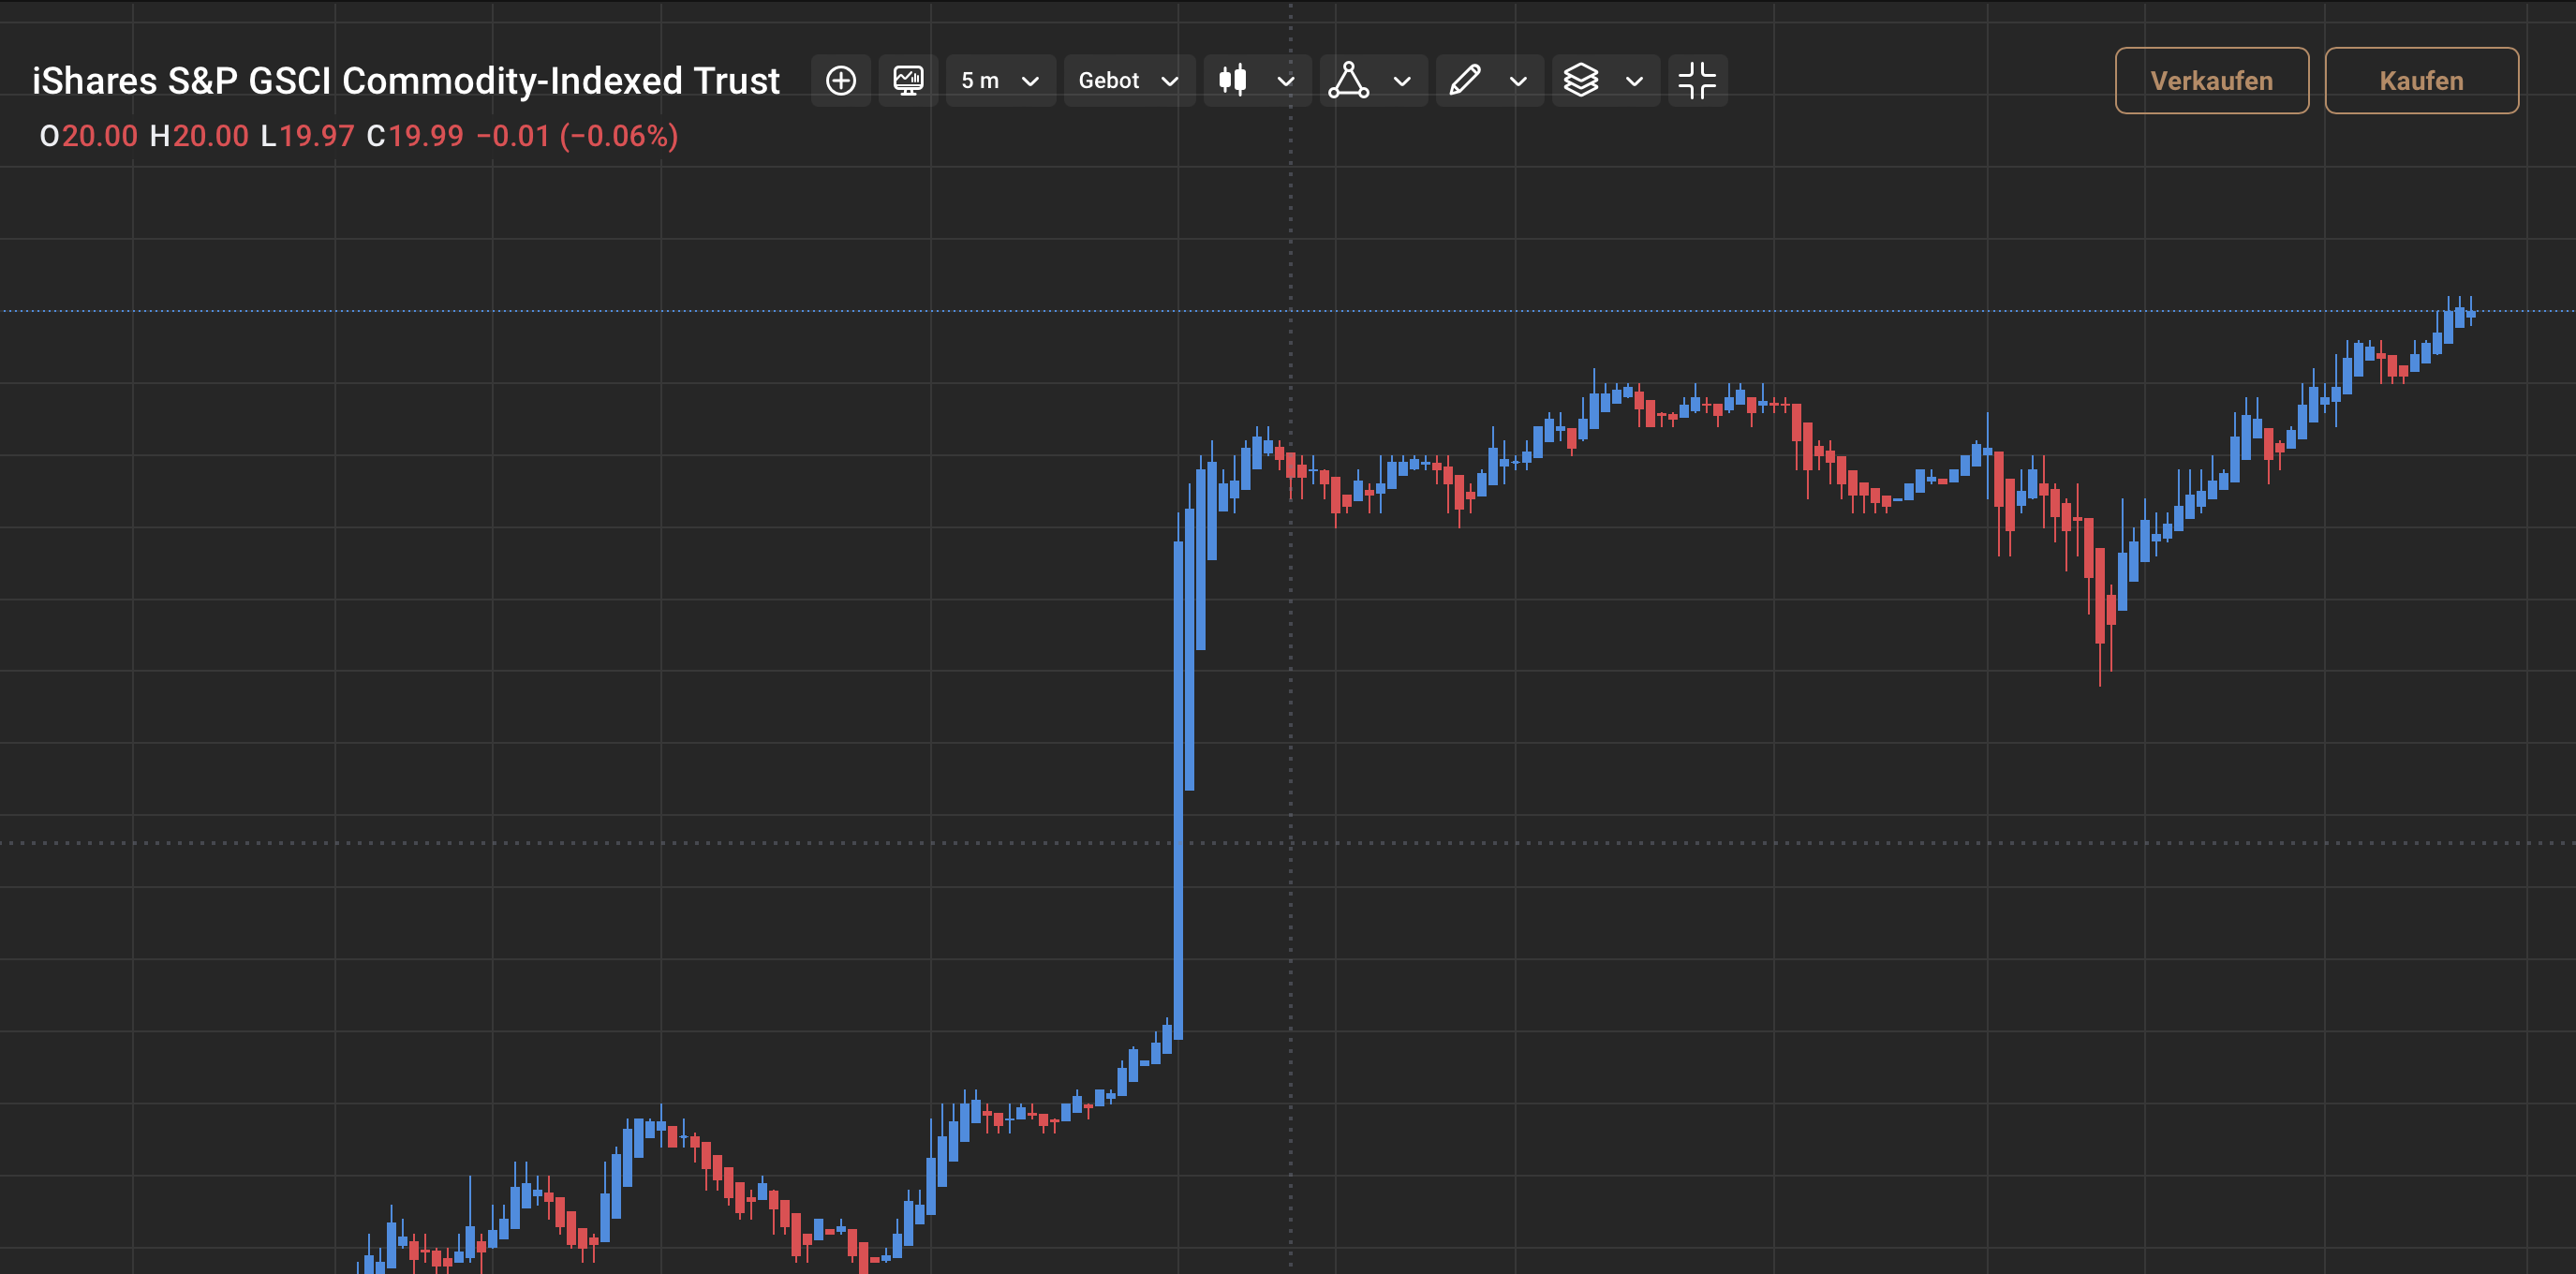Image resolution: width=2576 pixels, height=1274 pixels.
Task: Click the open value 20.00
Action: click(x=100, y=136)
